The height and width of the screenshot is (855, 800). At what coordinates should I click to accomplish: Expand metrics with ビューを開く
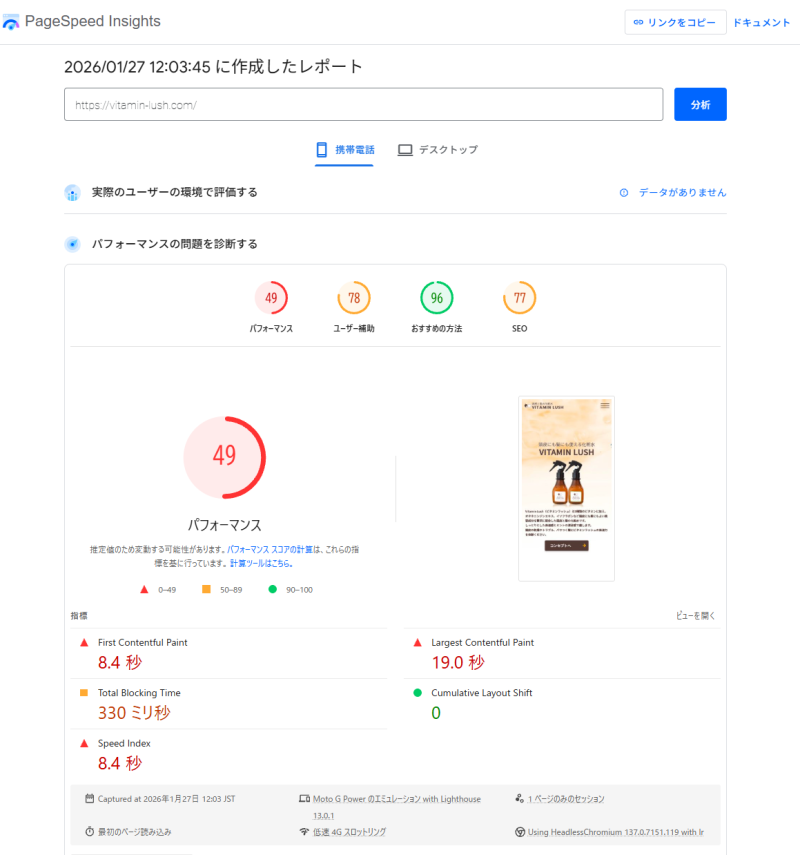click(696, 616)
